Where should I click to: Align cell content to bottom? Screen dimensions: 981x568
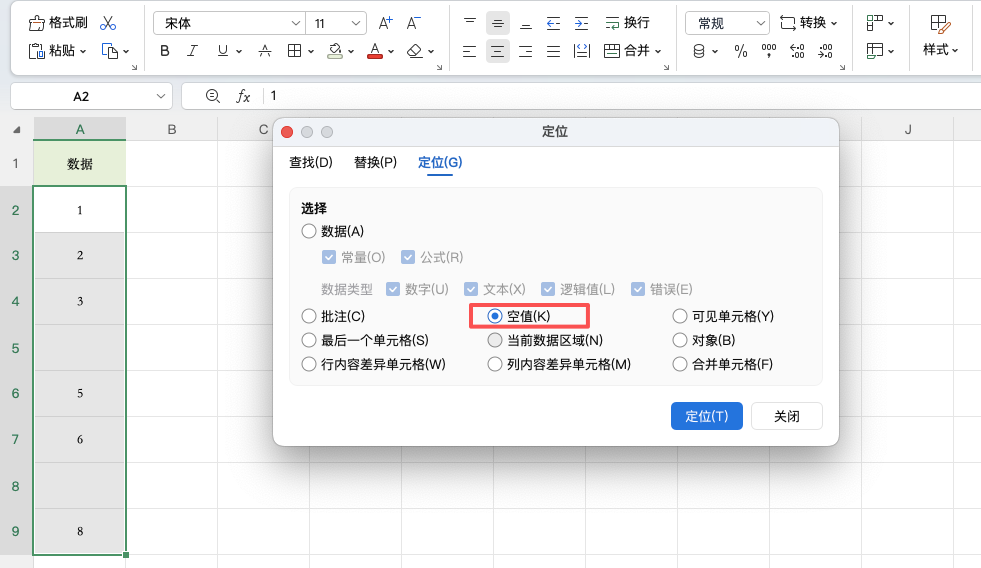pos(526,23)
